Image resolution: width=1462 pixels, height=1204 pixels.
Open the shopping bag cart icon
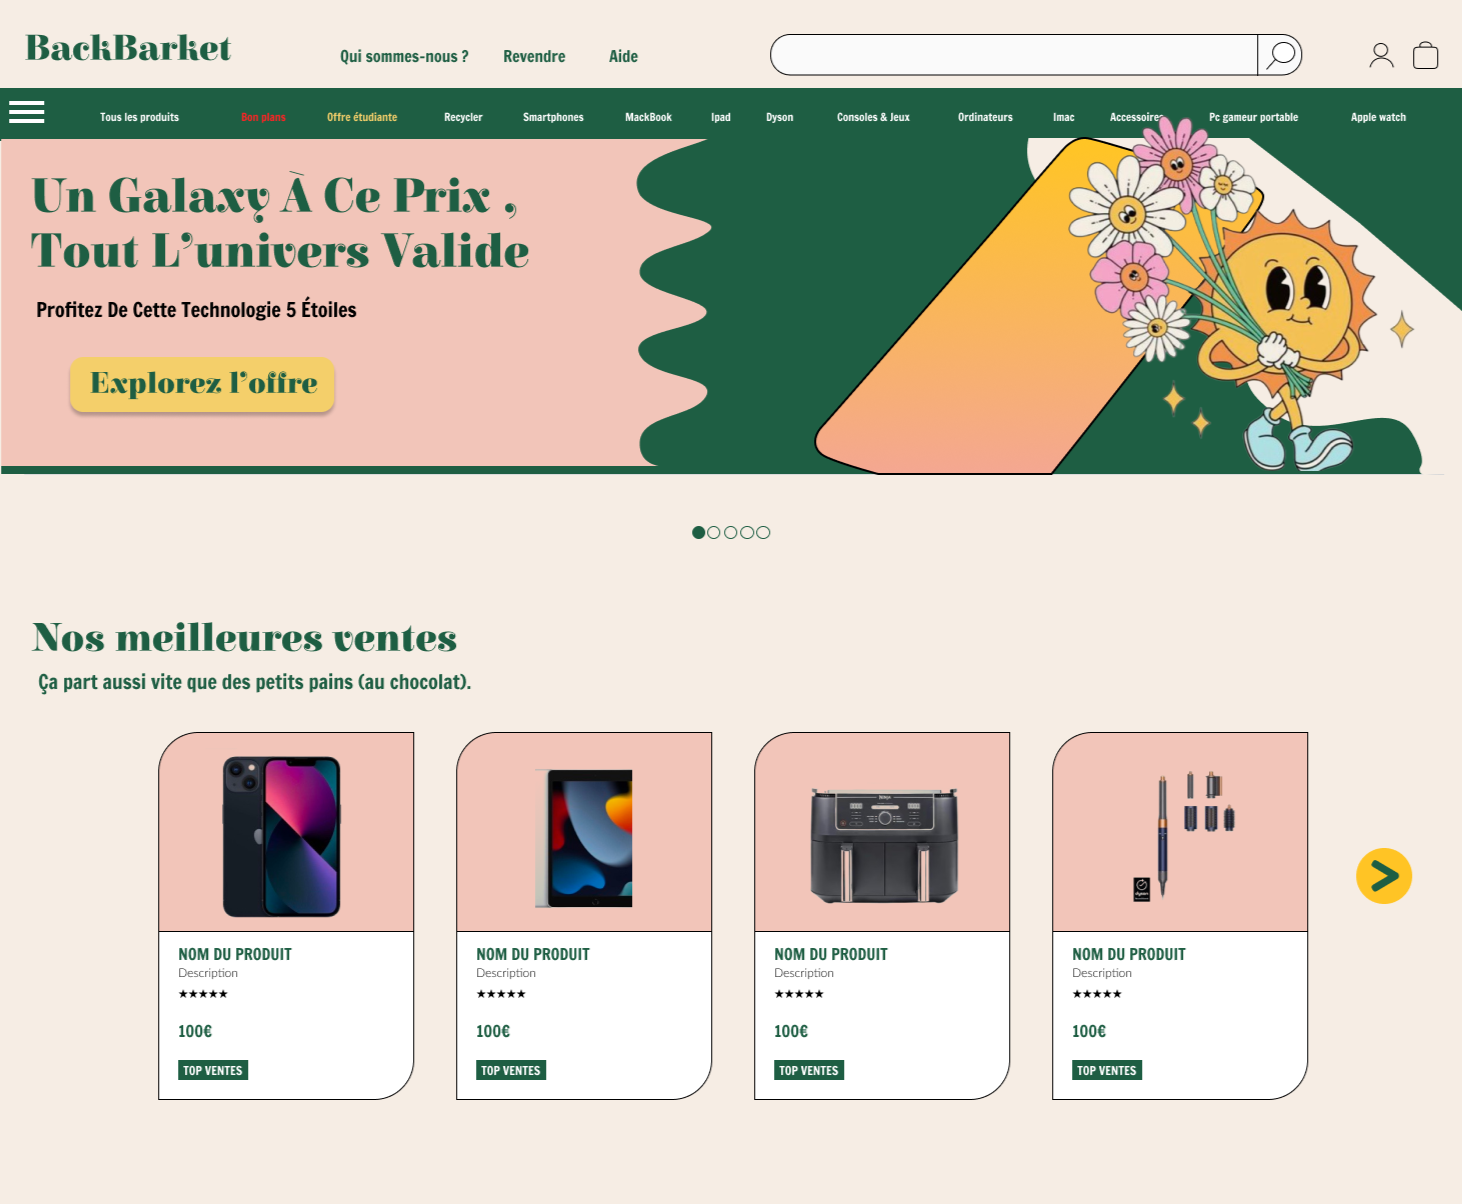(1425, 55)
